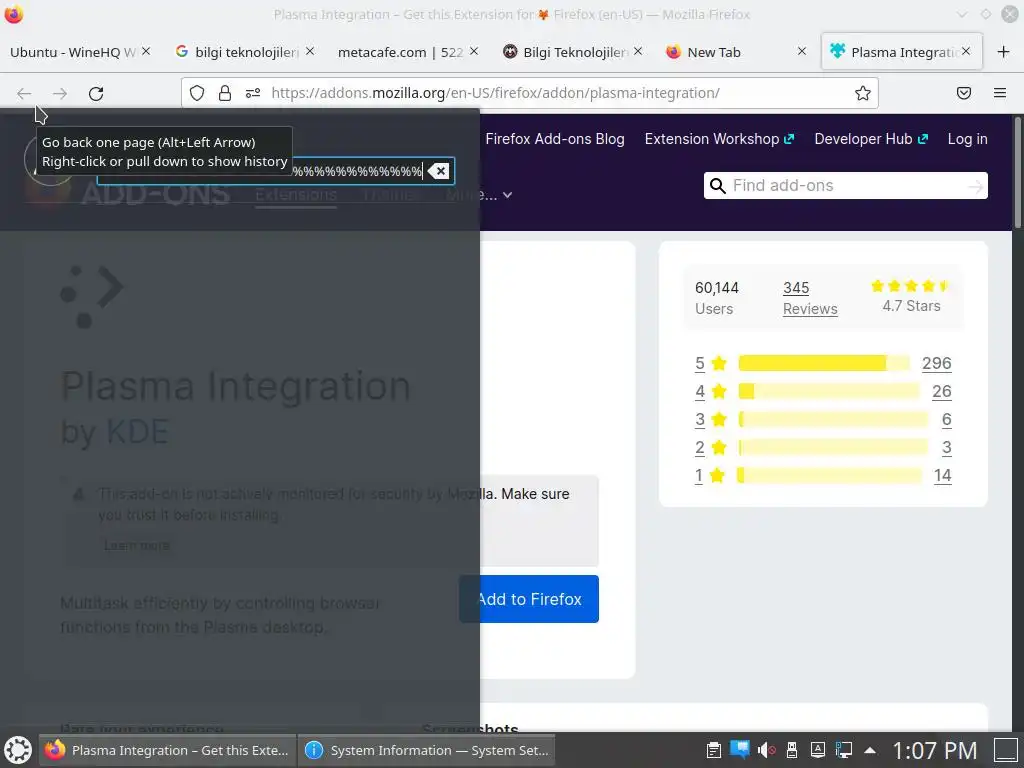Click the muted volume tray icon
This screenshot has height=768, width=1024.
coord(766,750)
